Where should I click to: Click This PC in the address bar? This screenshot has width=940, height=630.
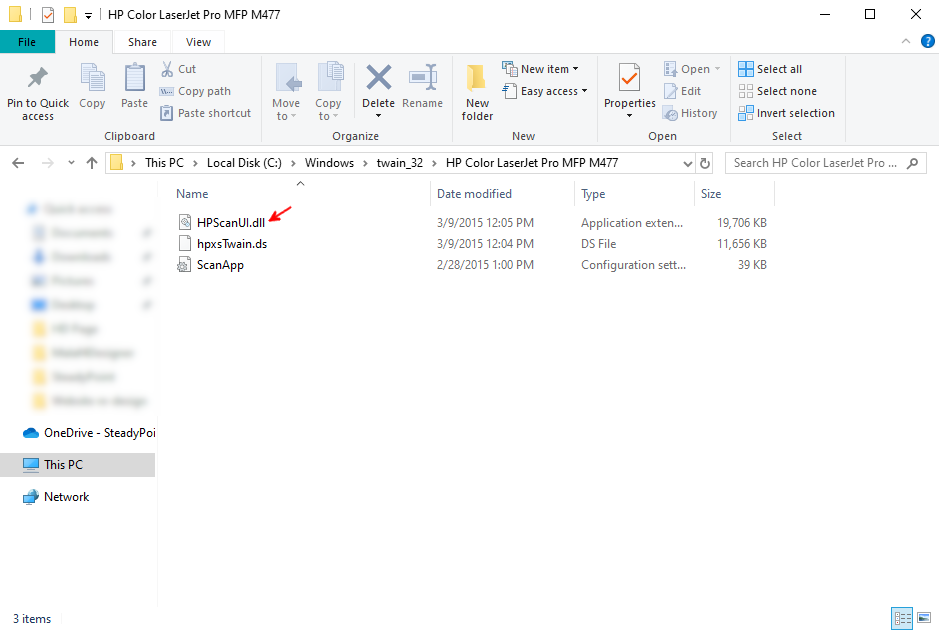(x=164, y=163)
